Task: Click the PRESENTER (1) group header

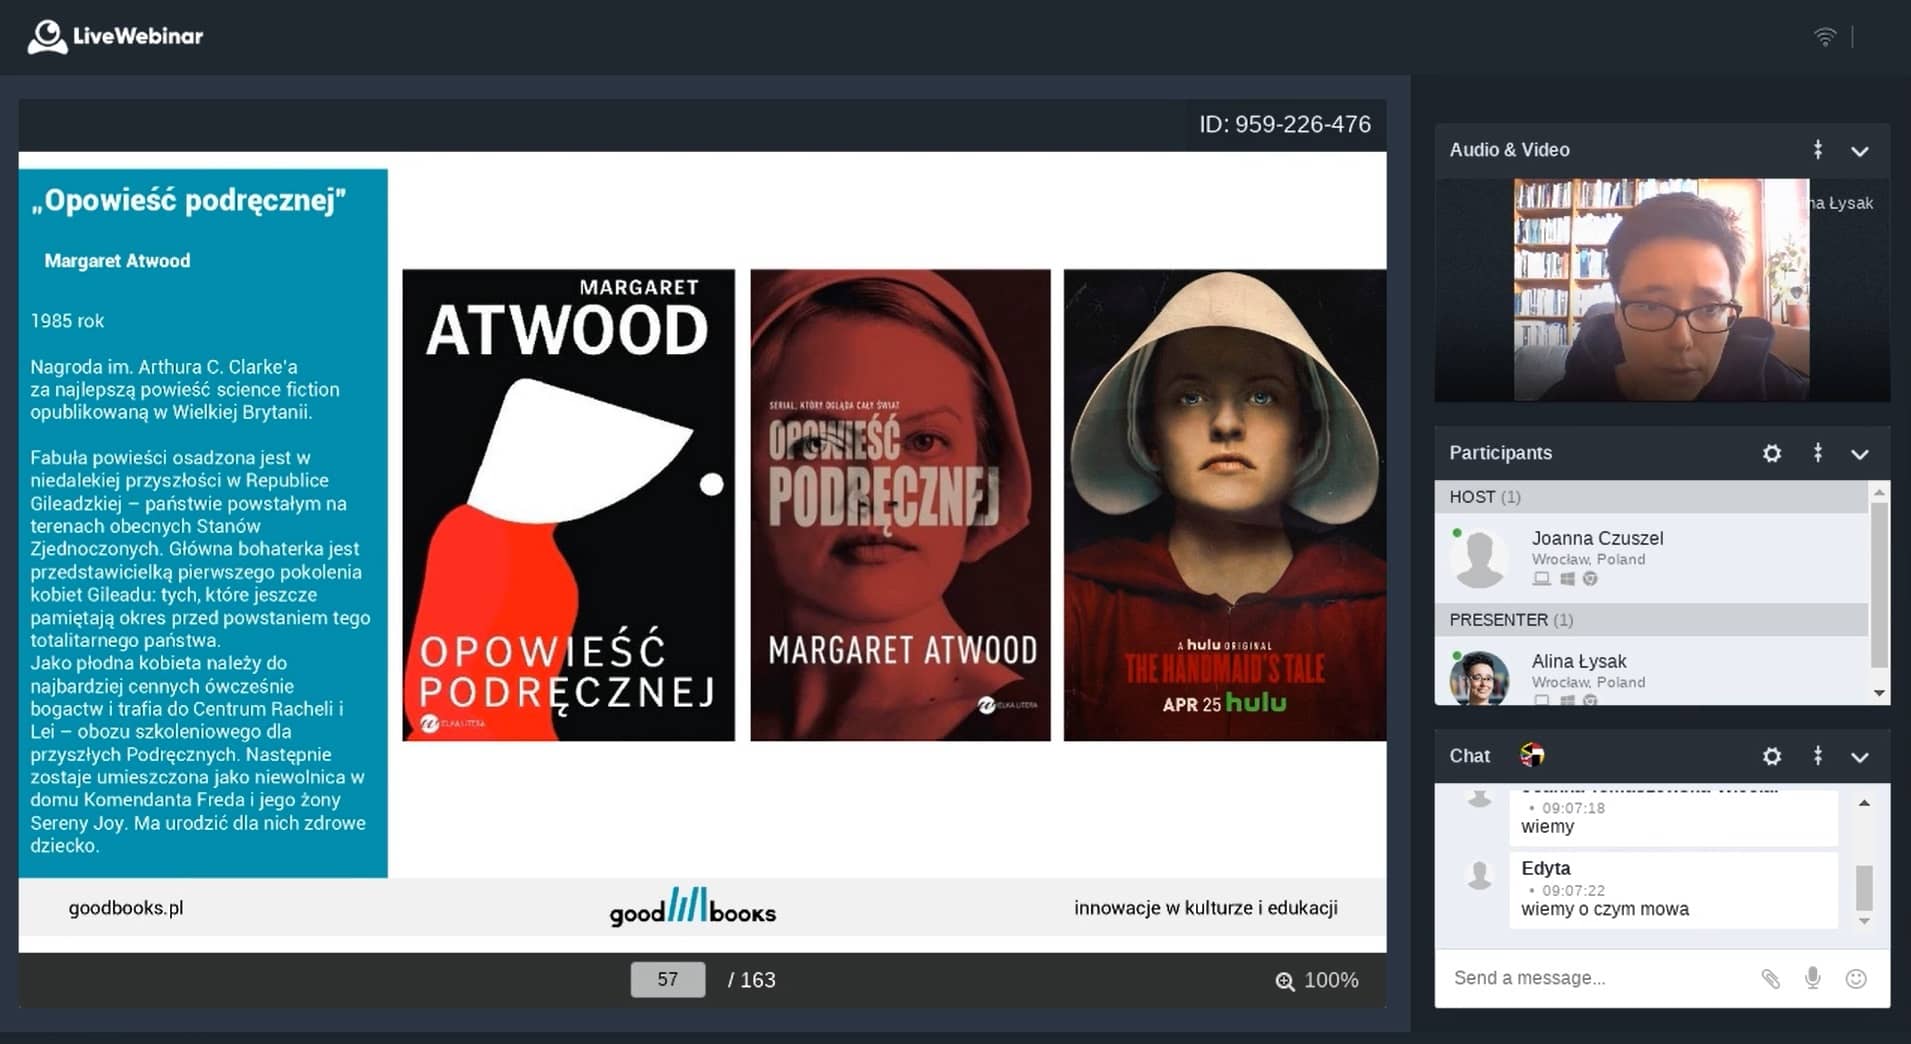Action: pyautogui.click(x=1651, y=620)
